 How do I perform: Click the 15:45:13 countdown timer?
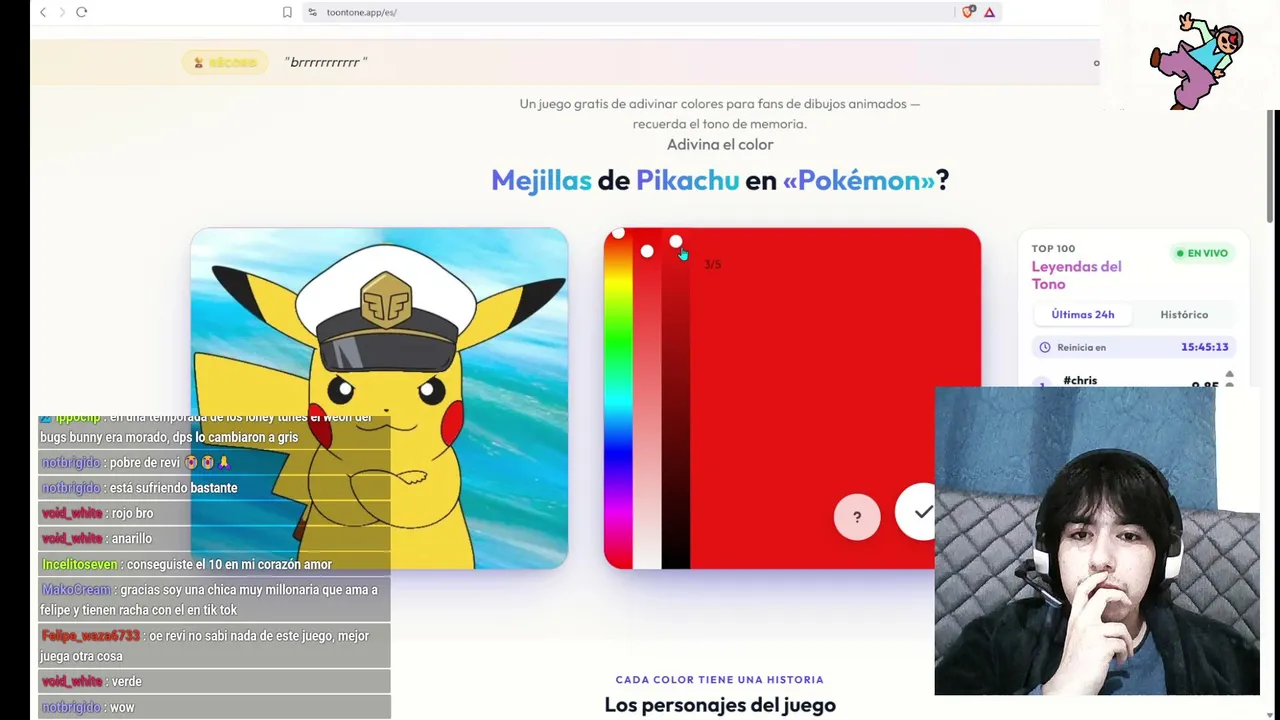1204,347
